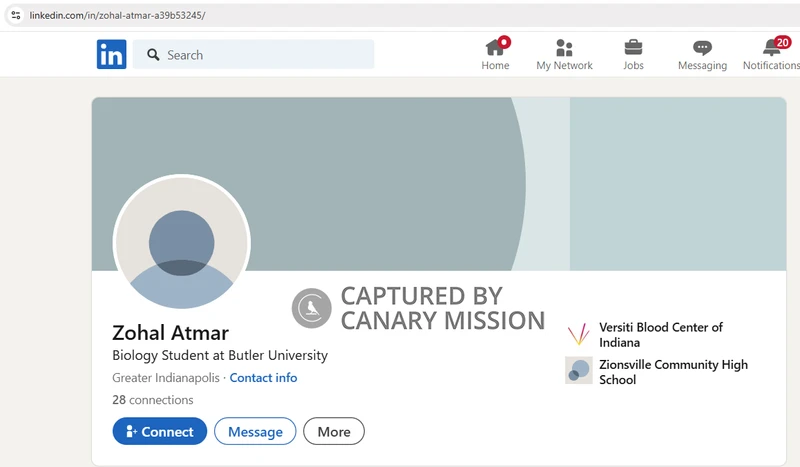The height and width of the screenshot is (467, 800).
Task: Select the linkedin.com URL in address bar
Action: pyautogui.click(x=117, y=15)
